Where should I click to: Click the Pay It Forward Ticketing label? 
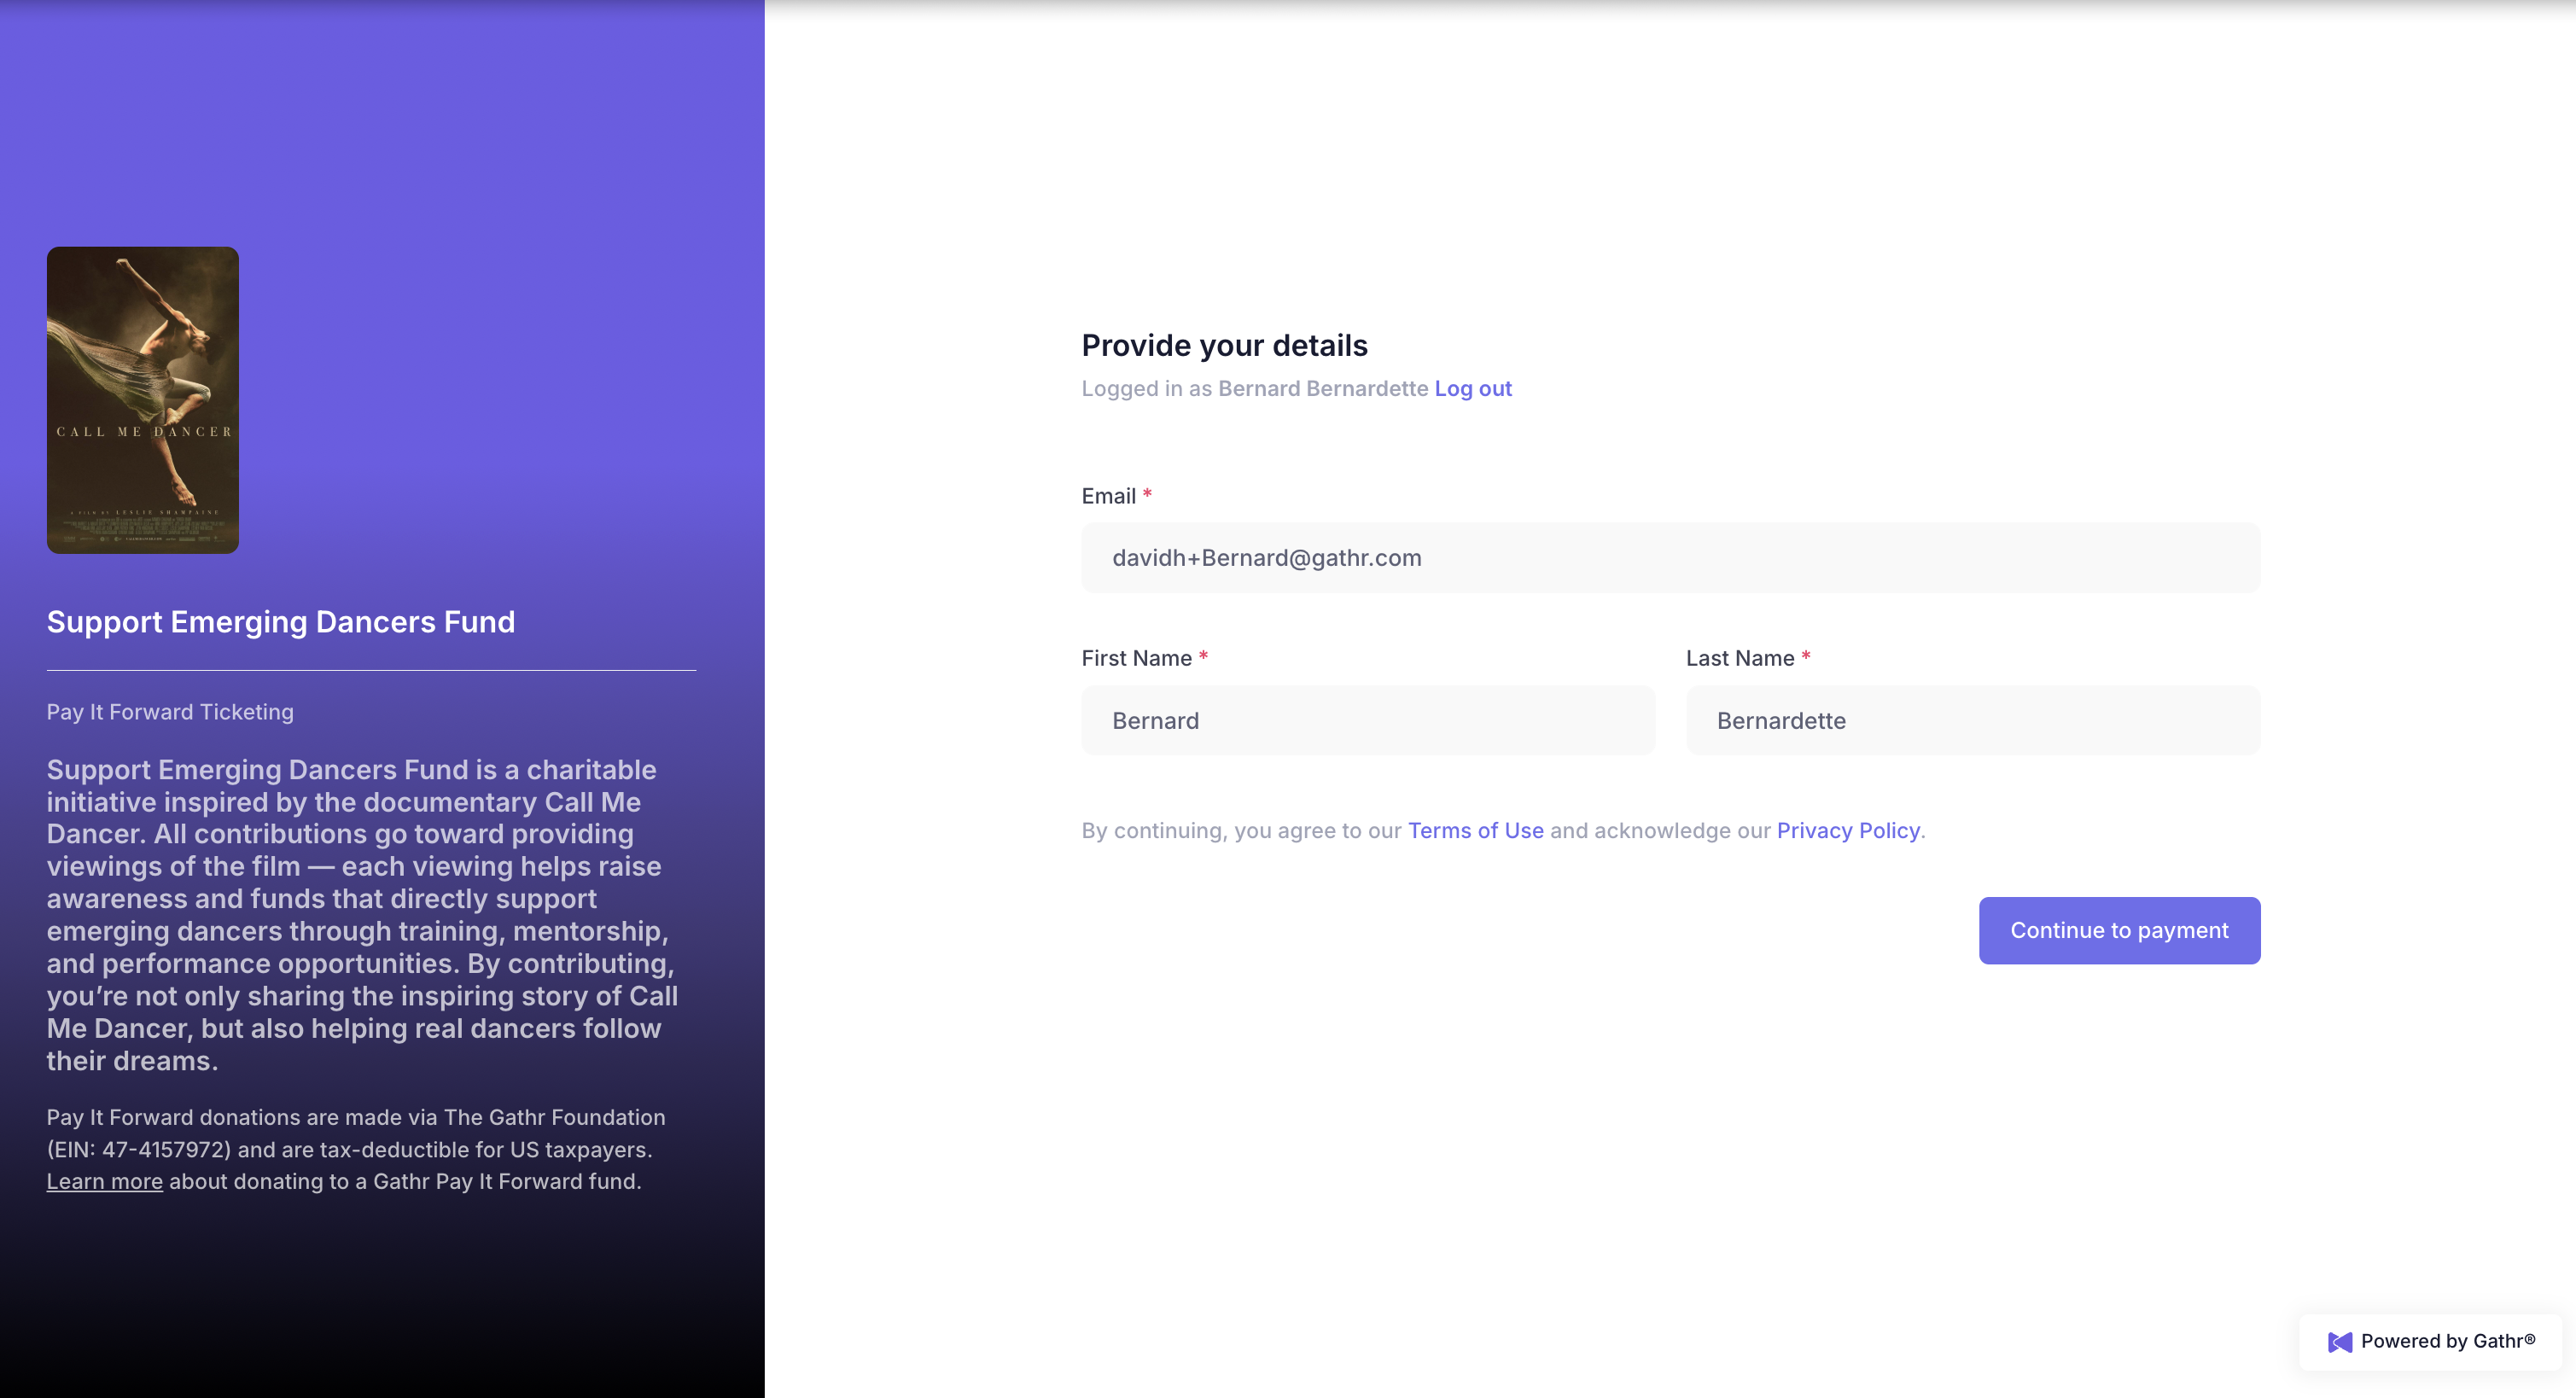click(170, 712)
